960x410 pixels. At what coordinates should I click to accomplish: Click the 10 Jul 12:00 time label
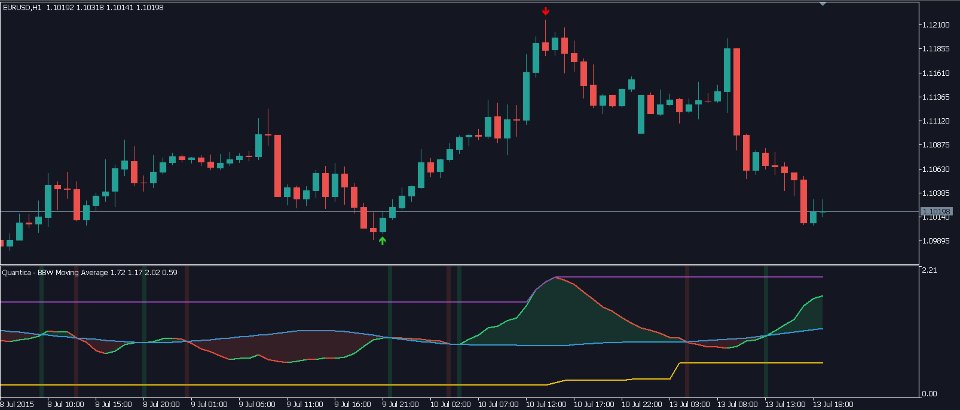tap(544, 404)
